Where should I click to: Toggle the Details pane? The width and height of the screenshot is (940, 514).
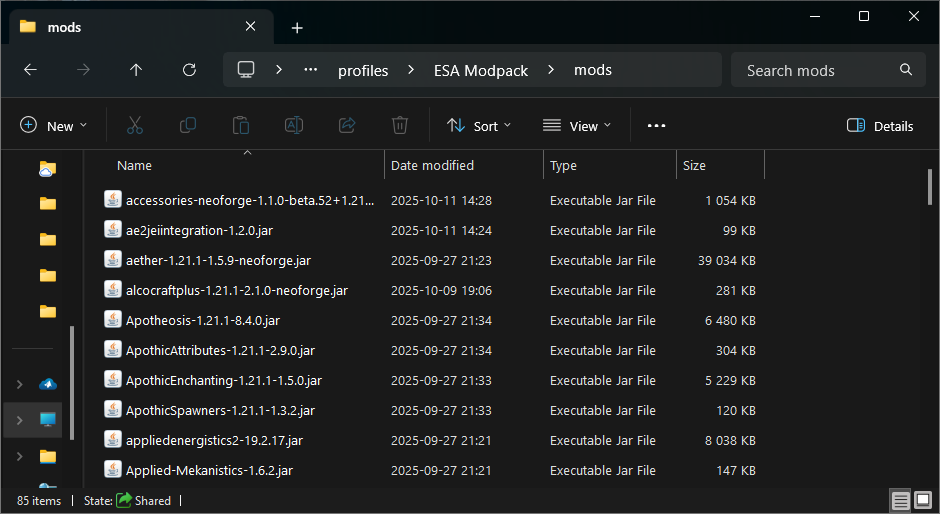click(880, 126)
